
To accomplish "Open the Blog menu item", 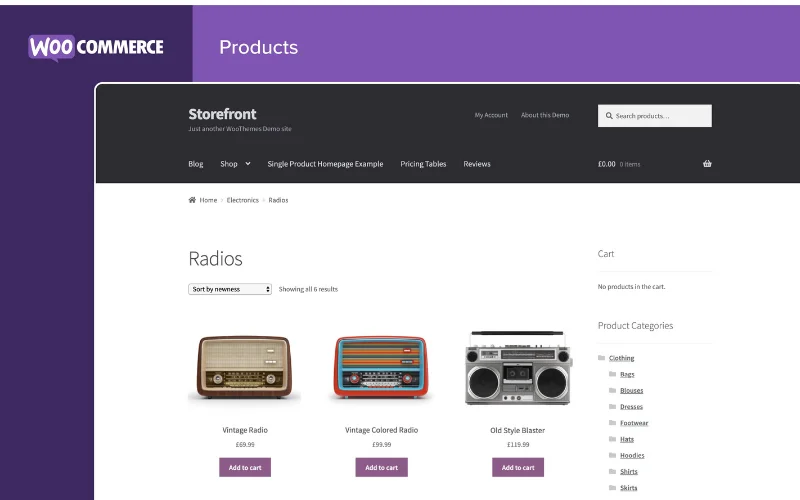I will click(x=196, y=164).
